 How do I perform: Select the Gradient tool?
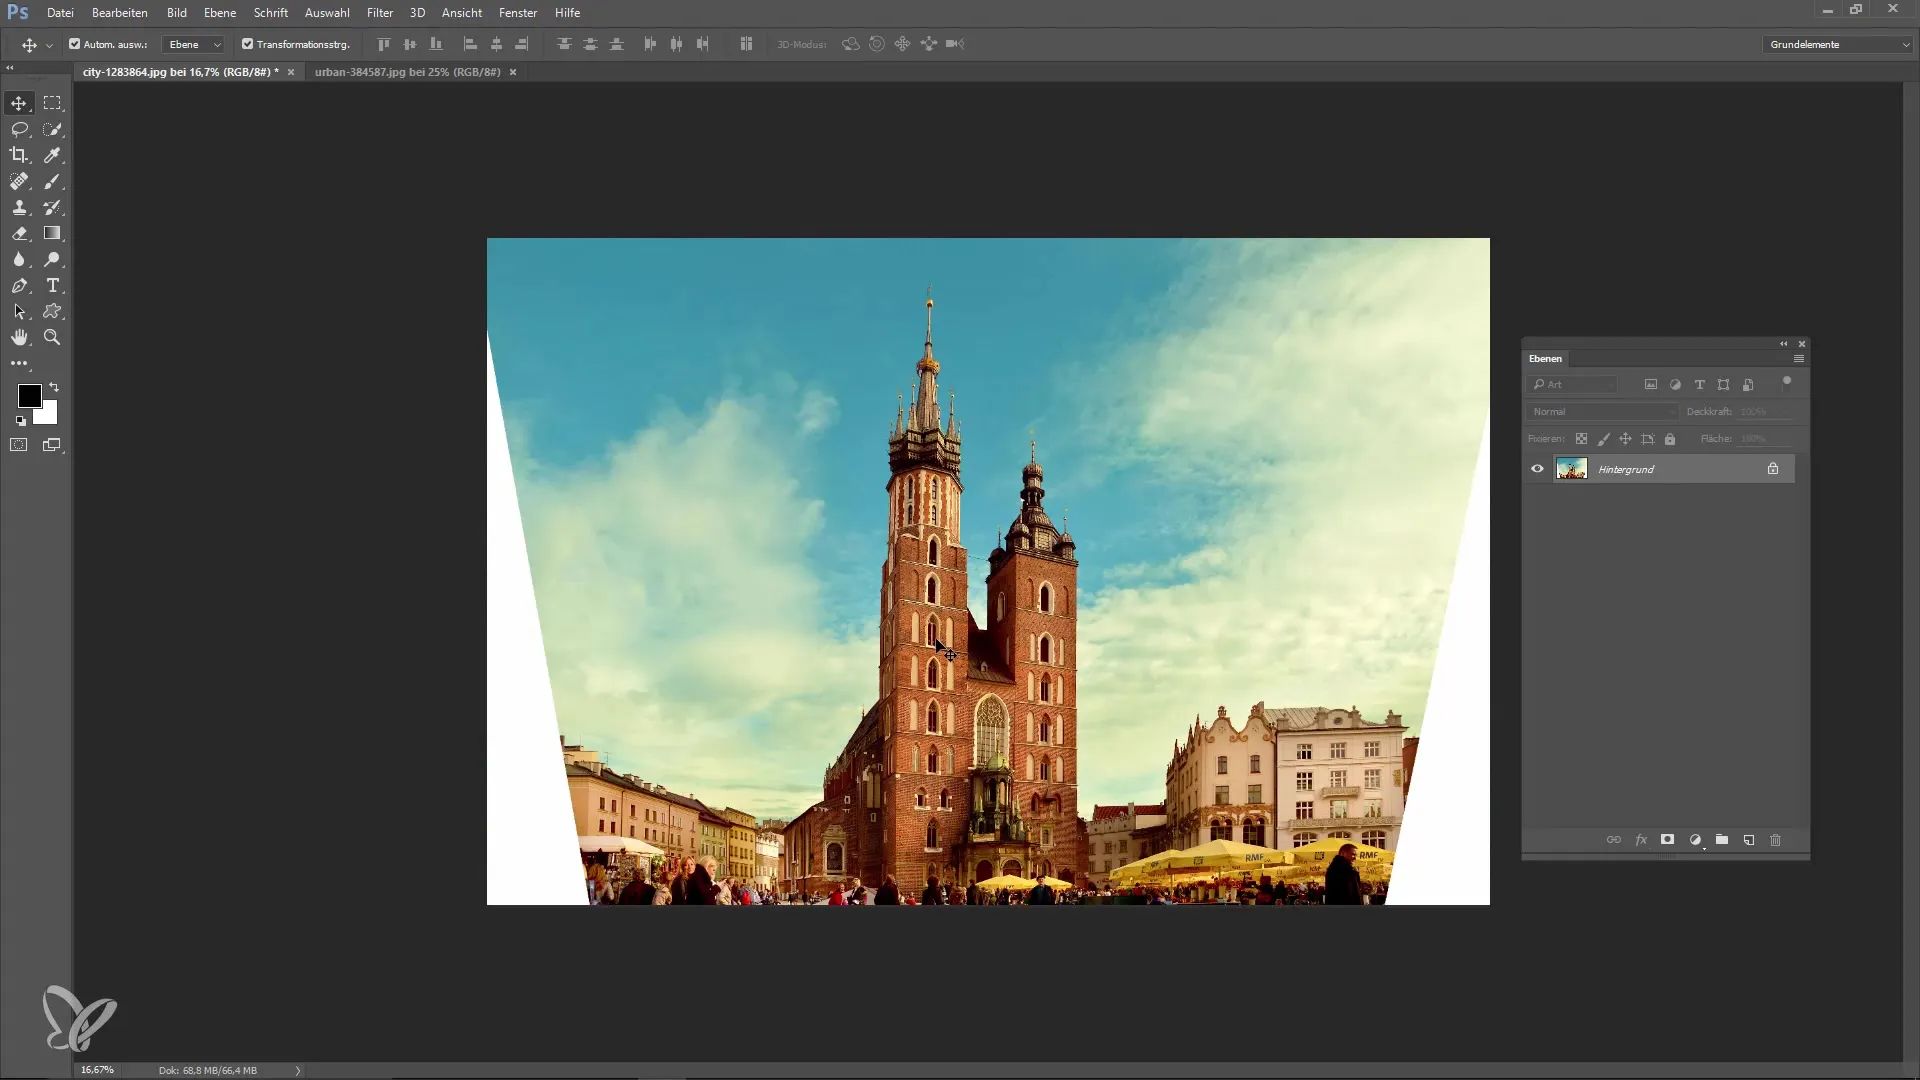click(52, 233)
